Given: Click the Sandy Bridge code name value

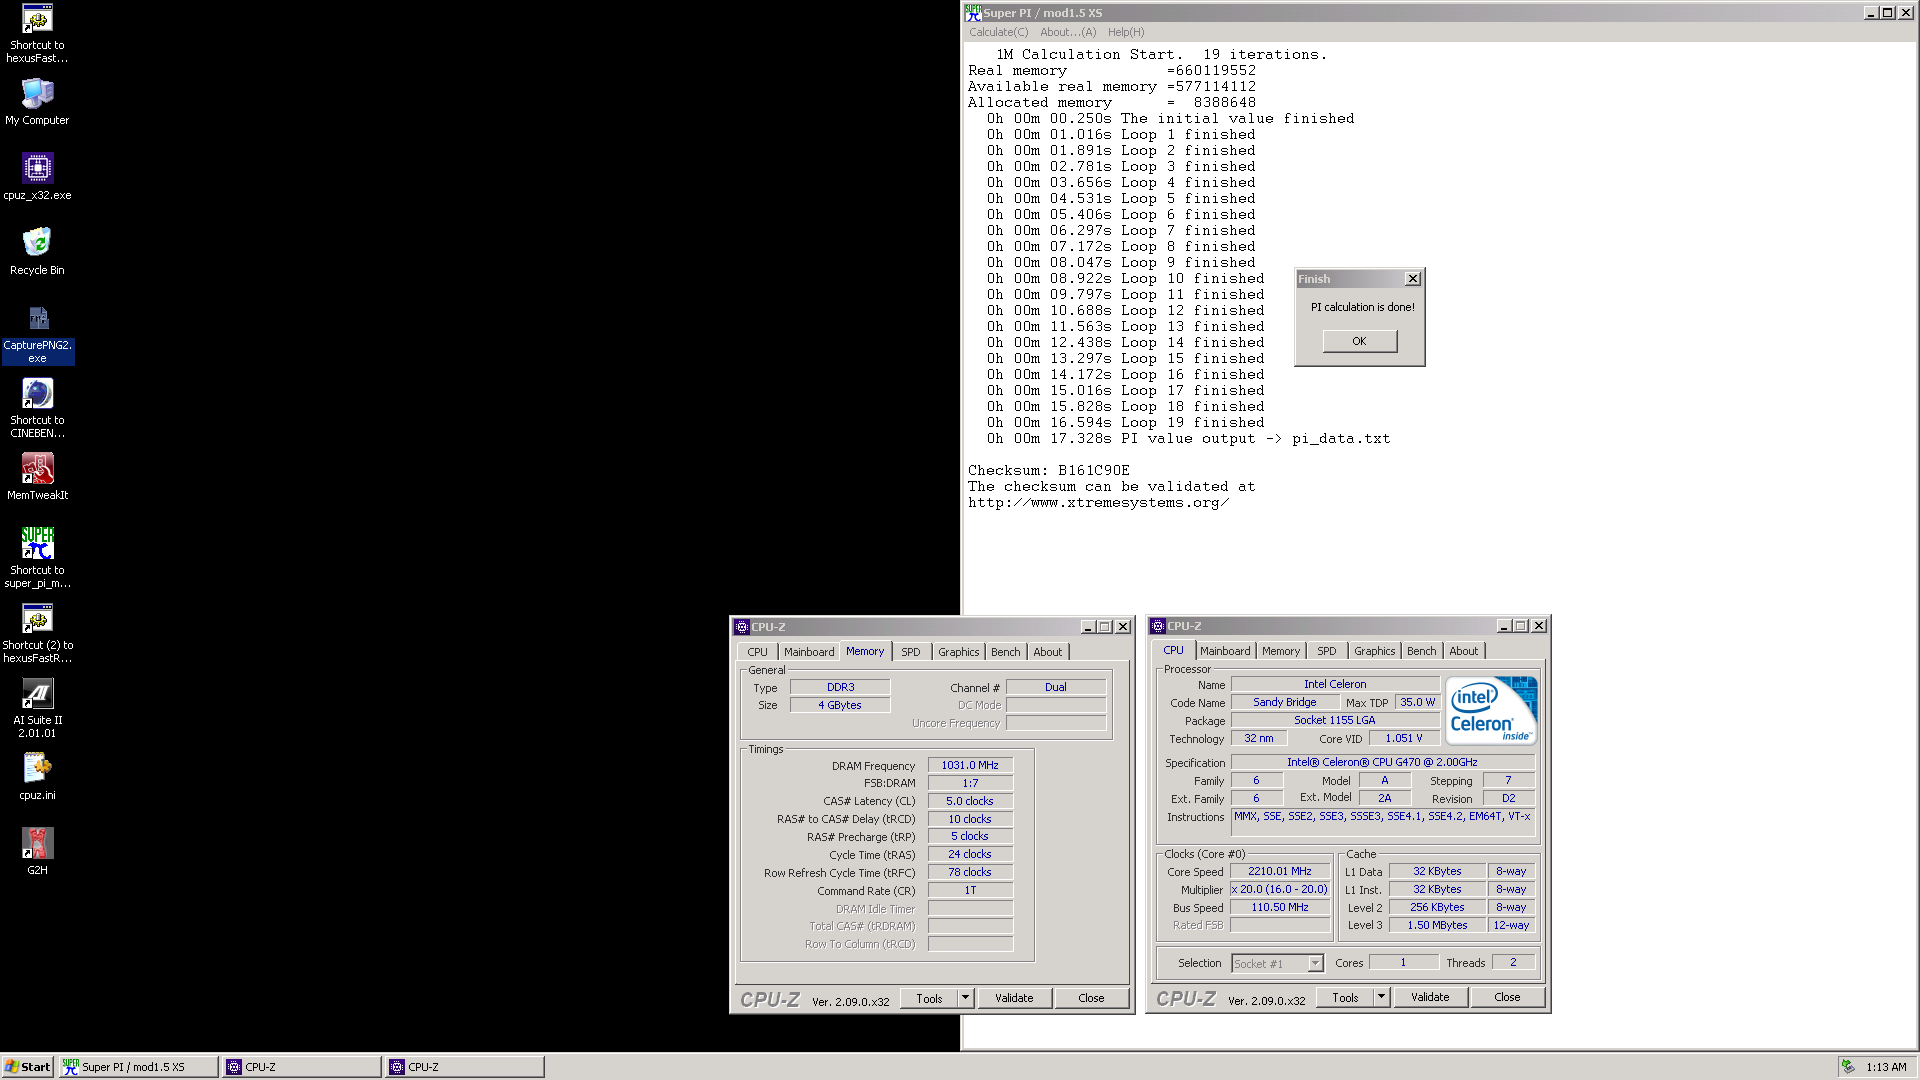Looking at the screenshot, I should point(1285,702).
